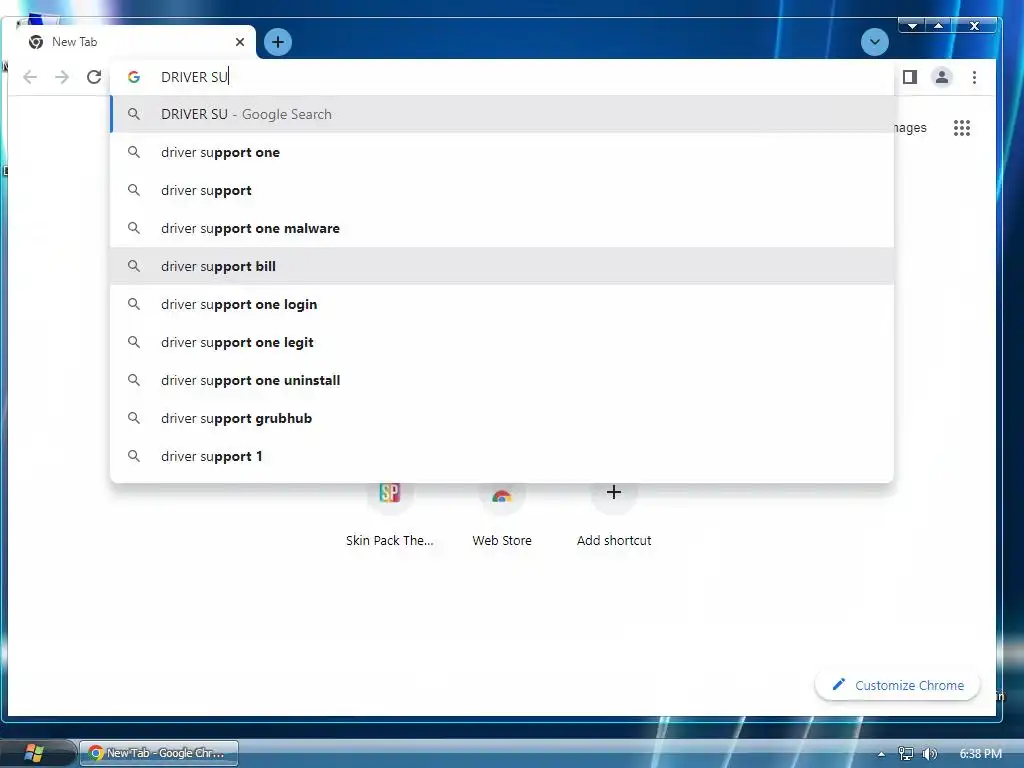Open the volume speaker tray icon
Screen dimensions: 1024x768
[x=929, y=754]
